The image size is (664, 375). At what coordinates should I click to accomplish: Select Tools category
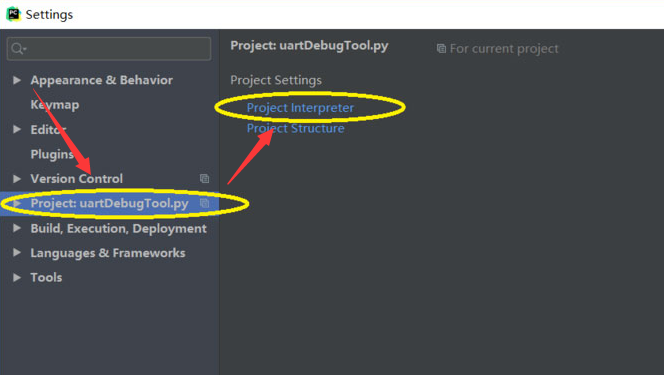coord(46,278)
